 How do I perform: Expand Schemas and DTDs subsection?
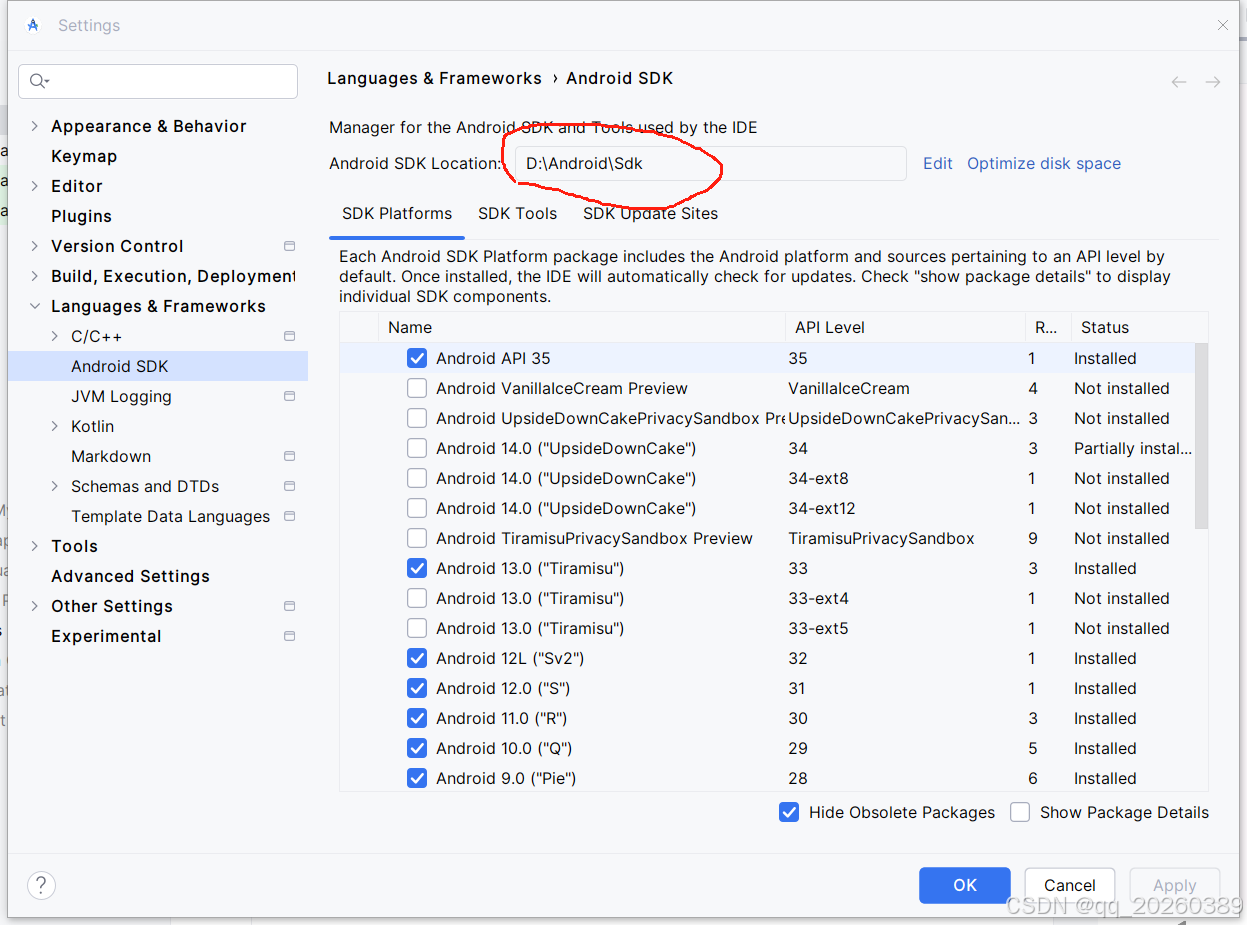[55, 486]
